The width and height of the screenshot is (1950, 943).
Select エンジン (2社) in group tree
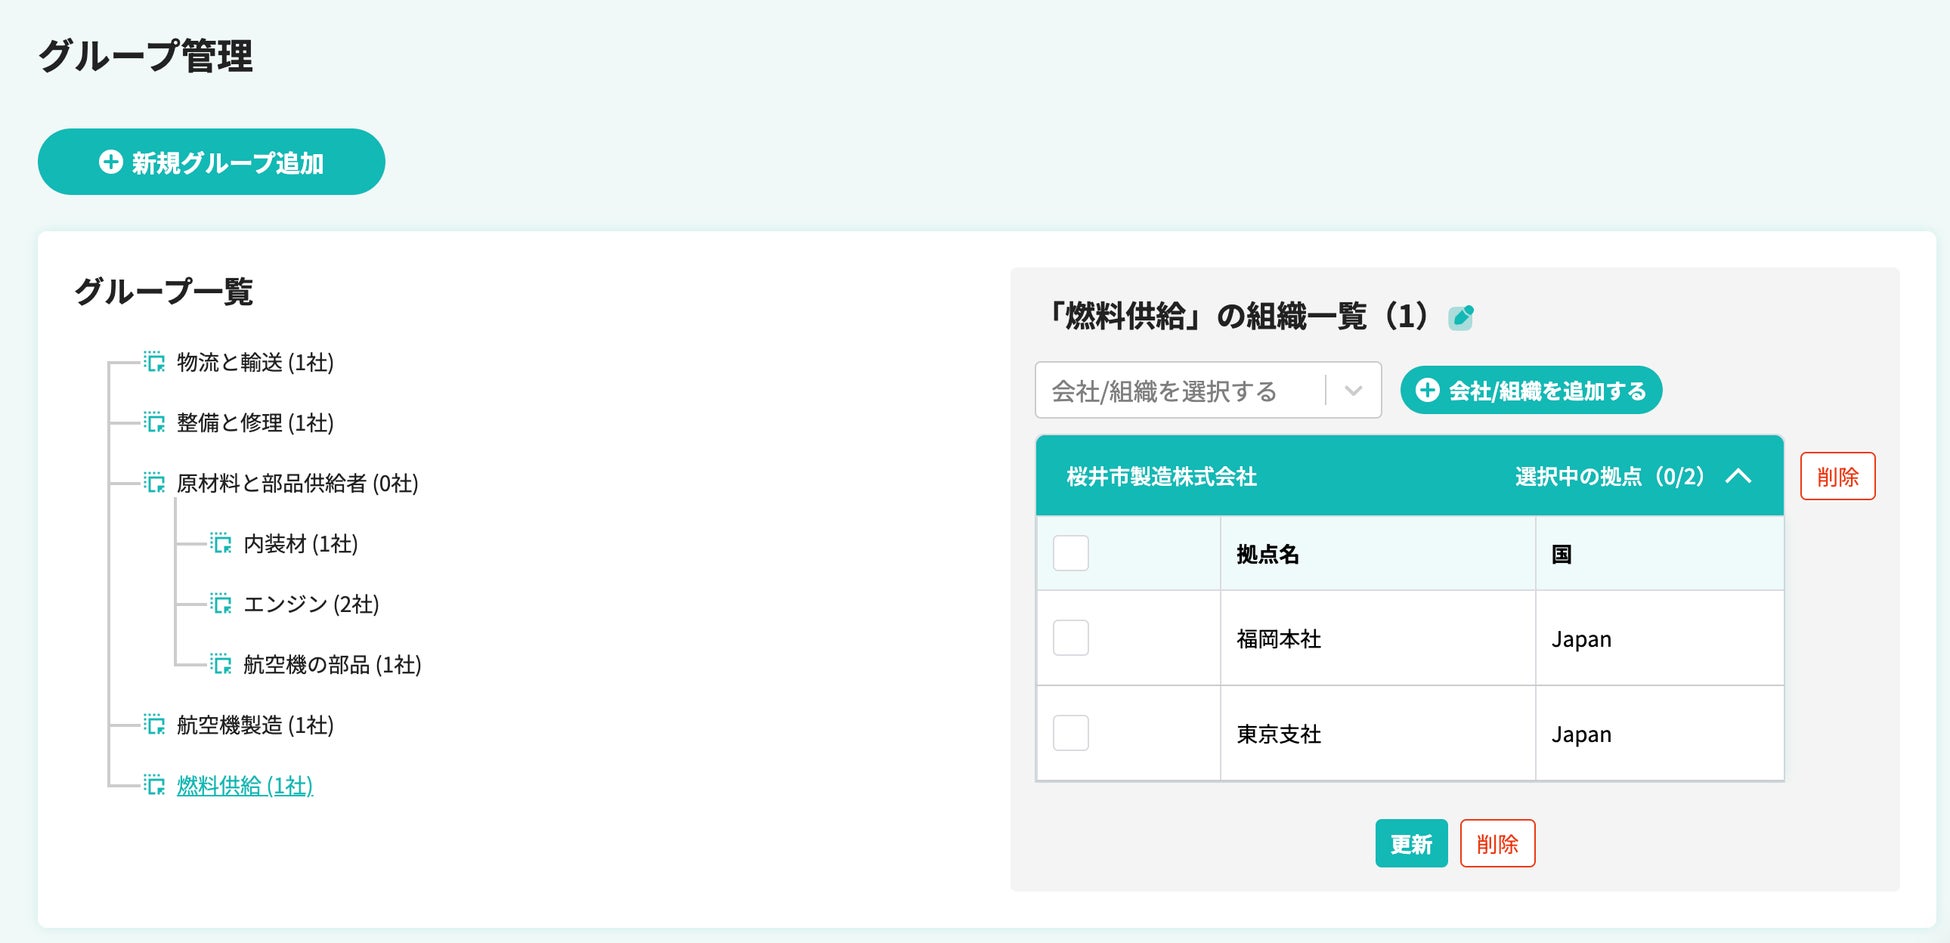pos(311,604)
